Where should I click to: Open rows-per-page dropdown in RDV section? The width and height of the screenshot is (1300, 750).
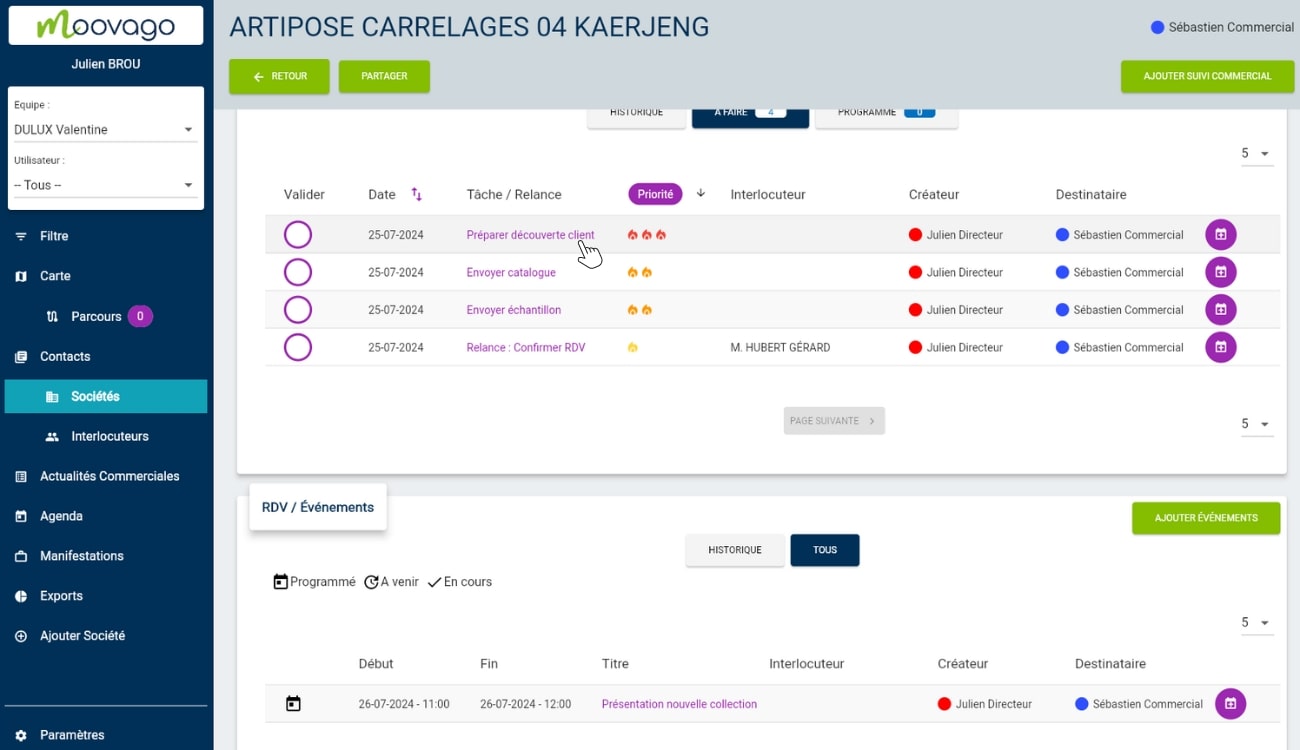[x=1256, y=623]
